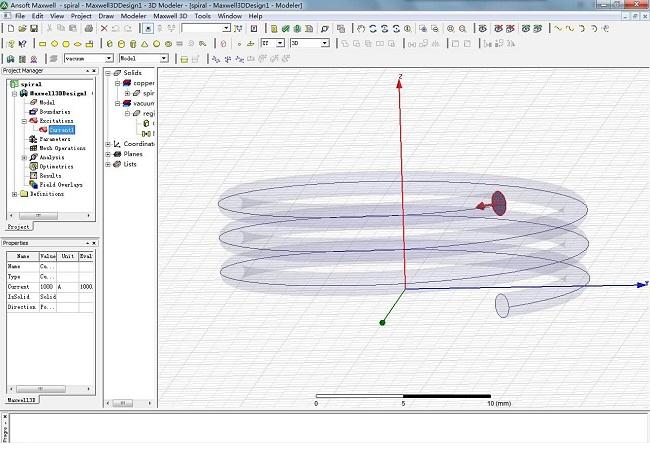Select the Draw ellipse tool
The height and width of the screenshot is (460, 650).
tap(78, 44)
